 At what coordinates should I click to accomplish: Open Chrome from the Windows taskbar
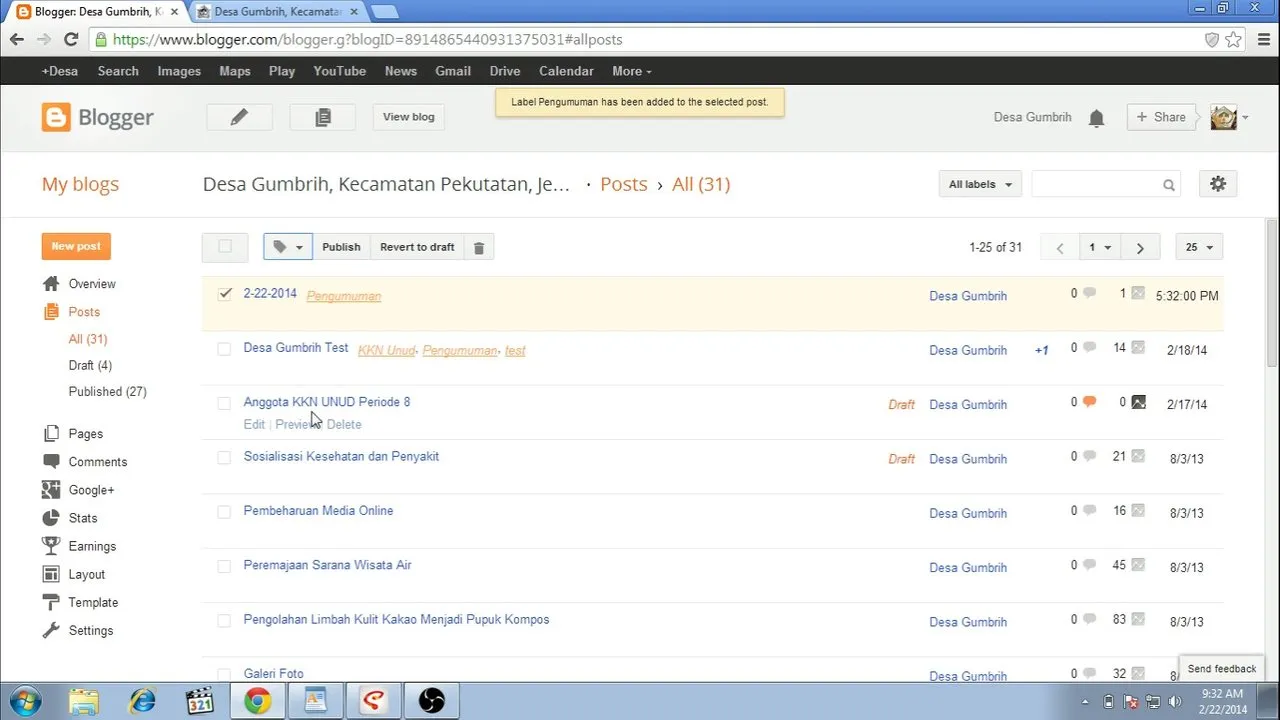click(258, 700)
